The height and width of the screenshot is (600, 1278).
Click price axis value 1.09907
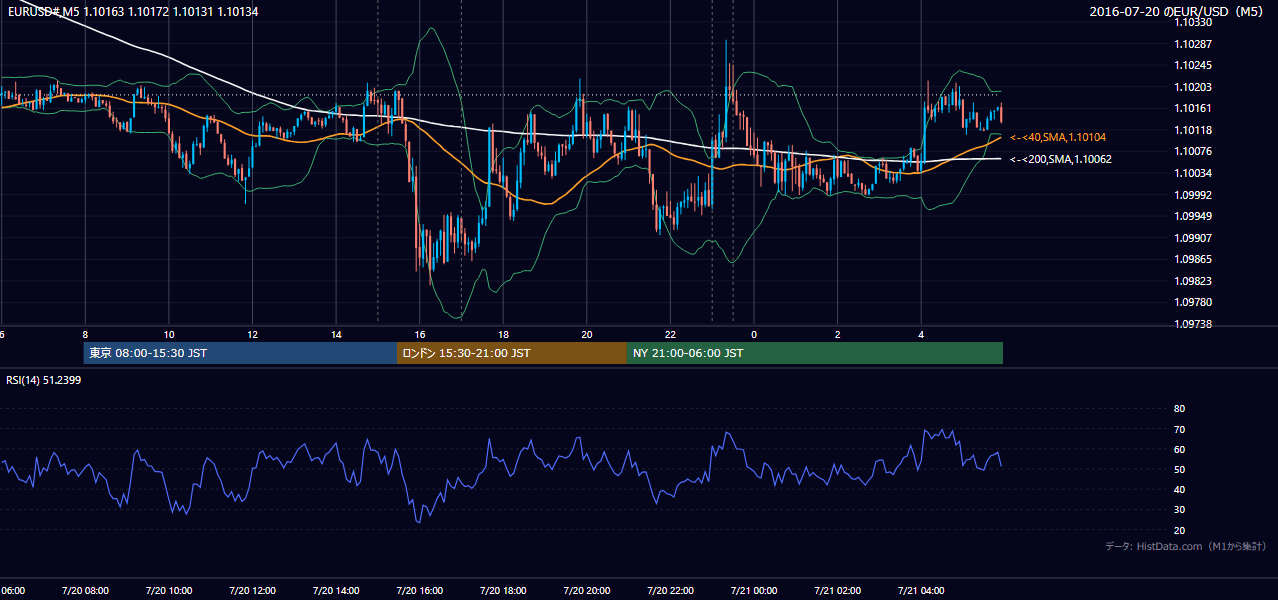pyautogui.click(x=1194, y=238)
